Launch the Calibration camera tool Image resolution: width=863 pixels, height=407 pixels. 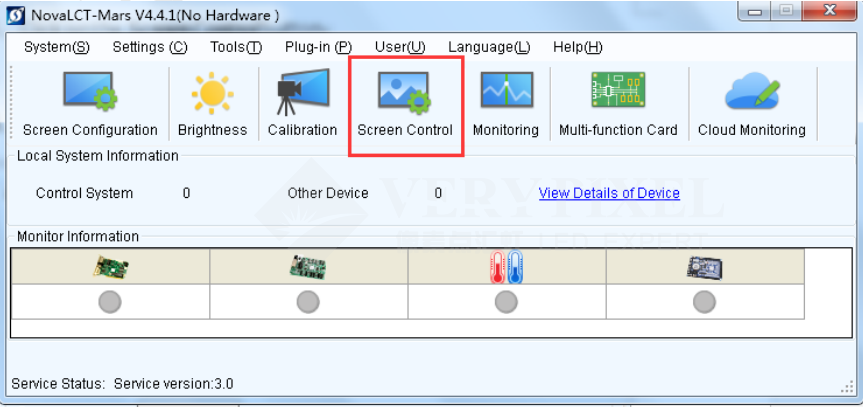tap(303, 104)
